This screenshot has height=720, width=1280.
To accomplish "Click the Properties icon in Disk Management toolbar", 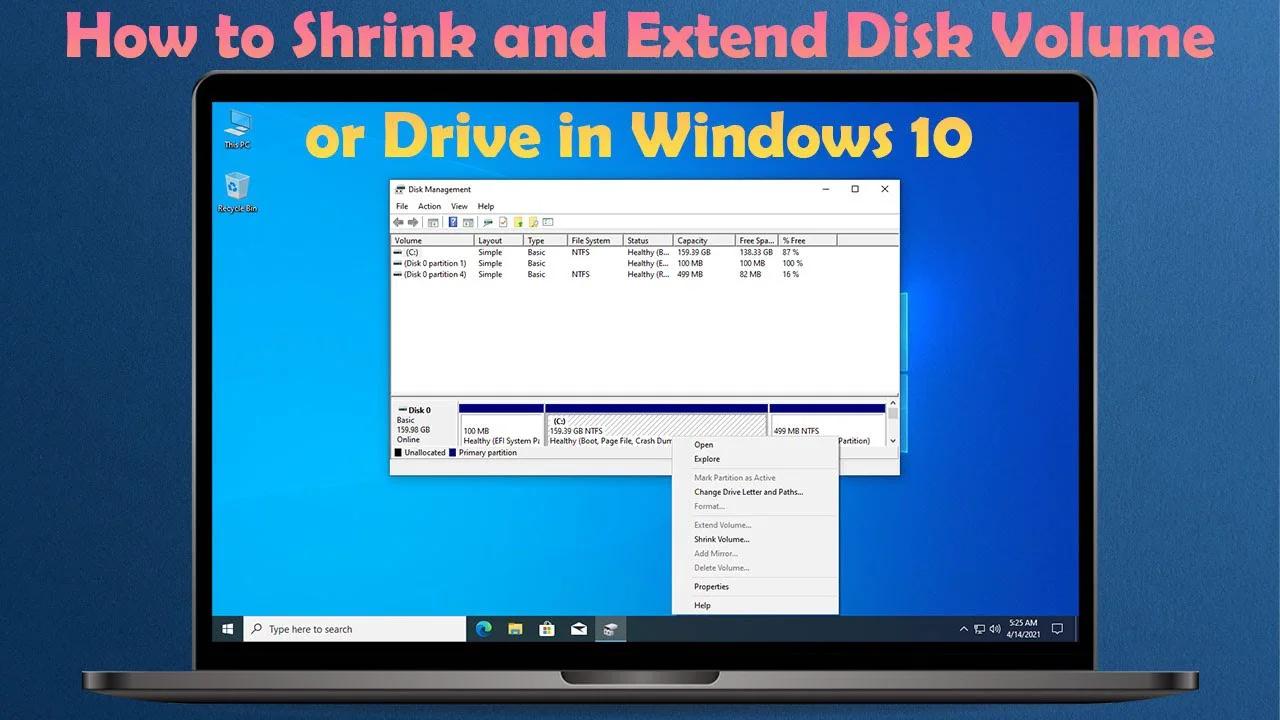I will click(502, 222).
